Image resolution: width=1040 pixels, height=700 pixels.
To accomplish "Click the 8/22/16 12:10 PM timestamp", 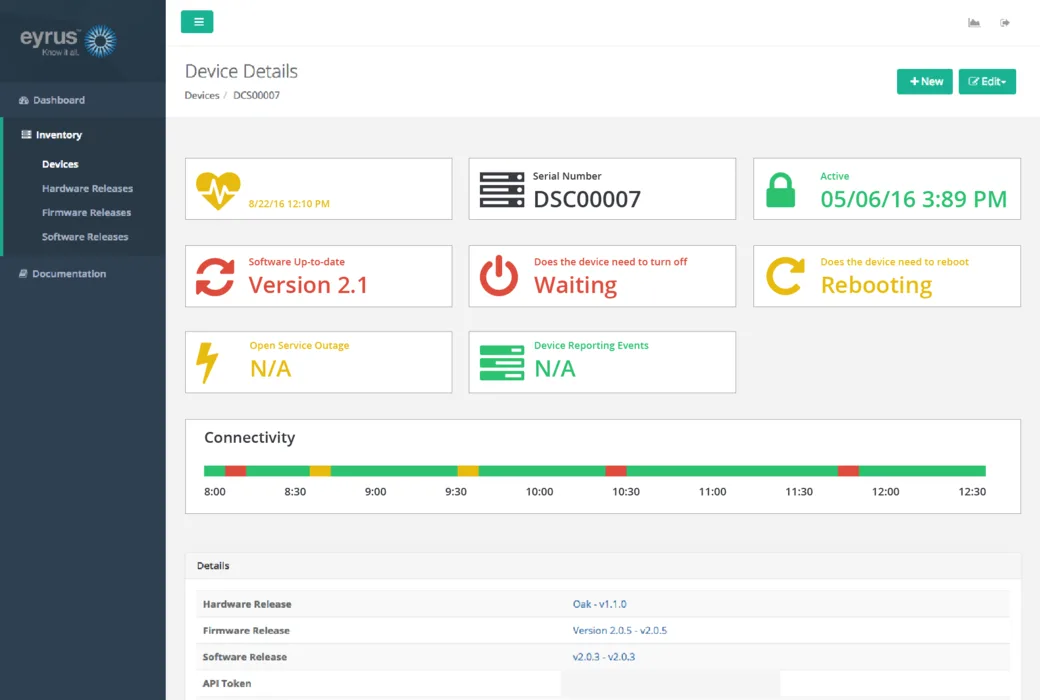I will (289, 204).
